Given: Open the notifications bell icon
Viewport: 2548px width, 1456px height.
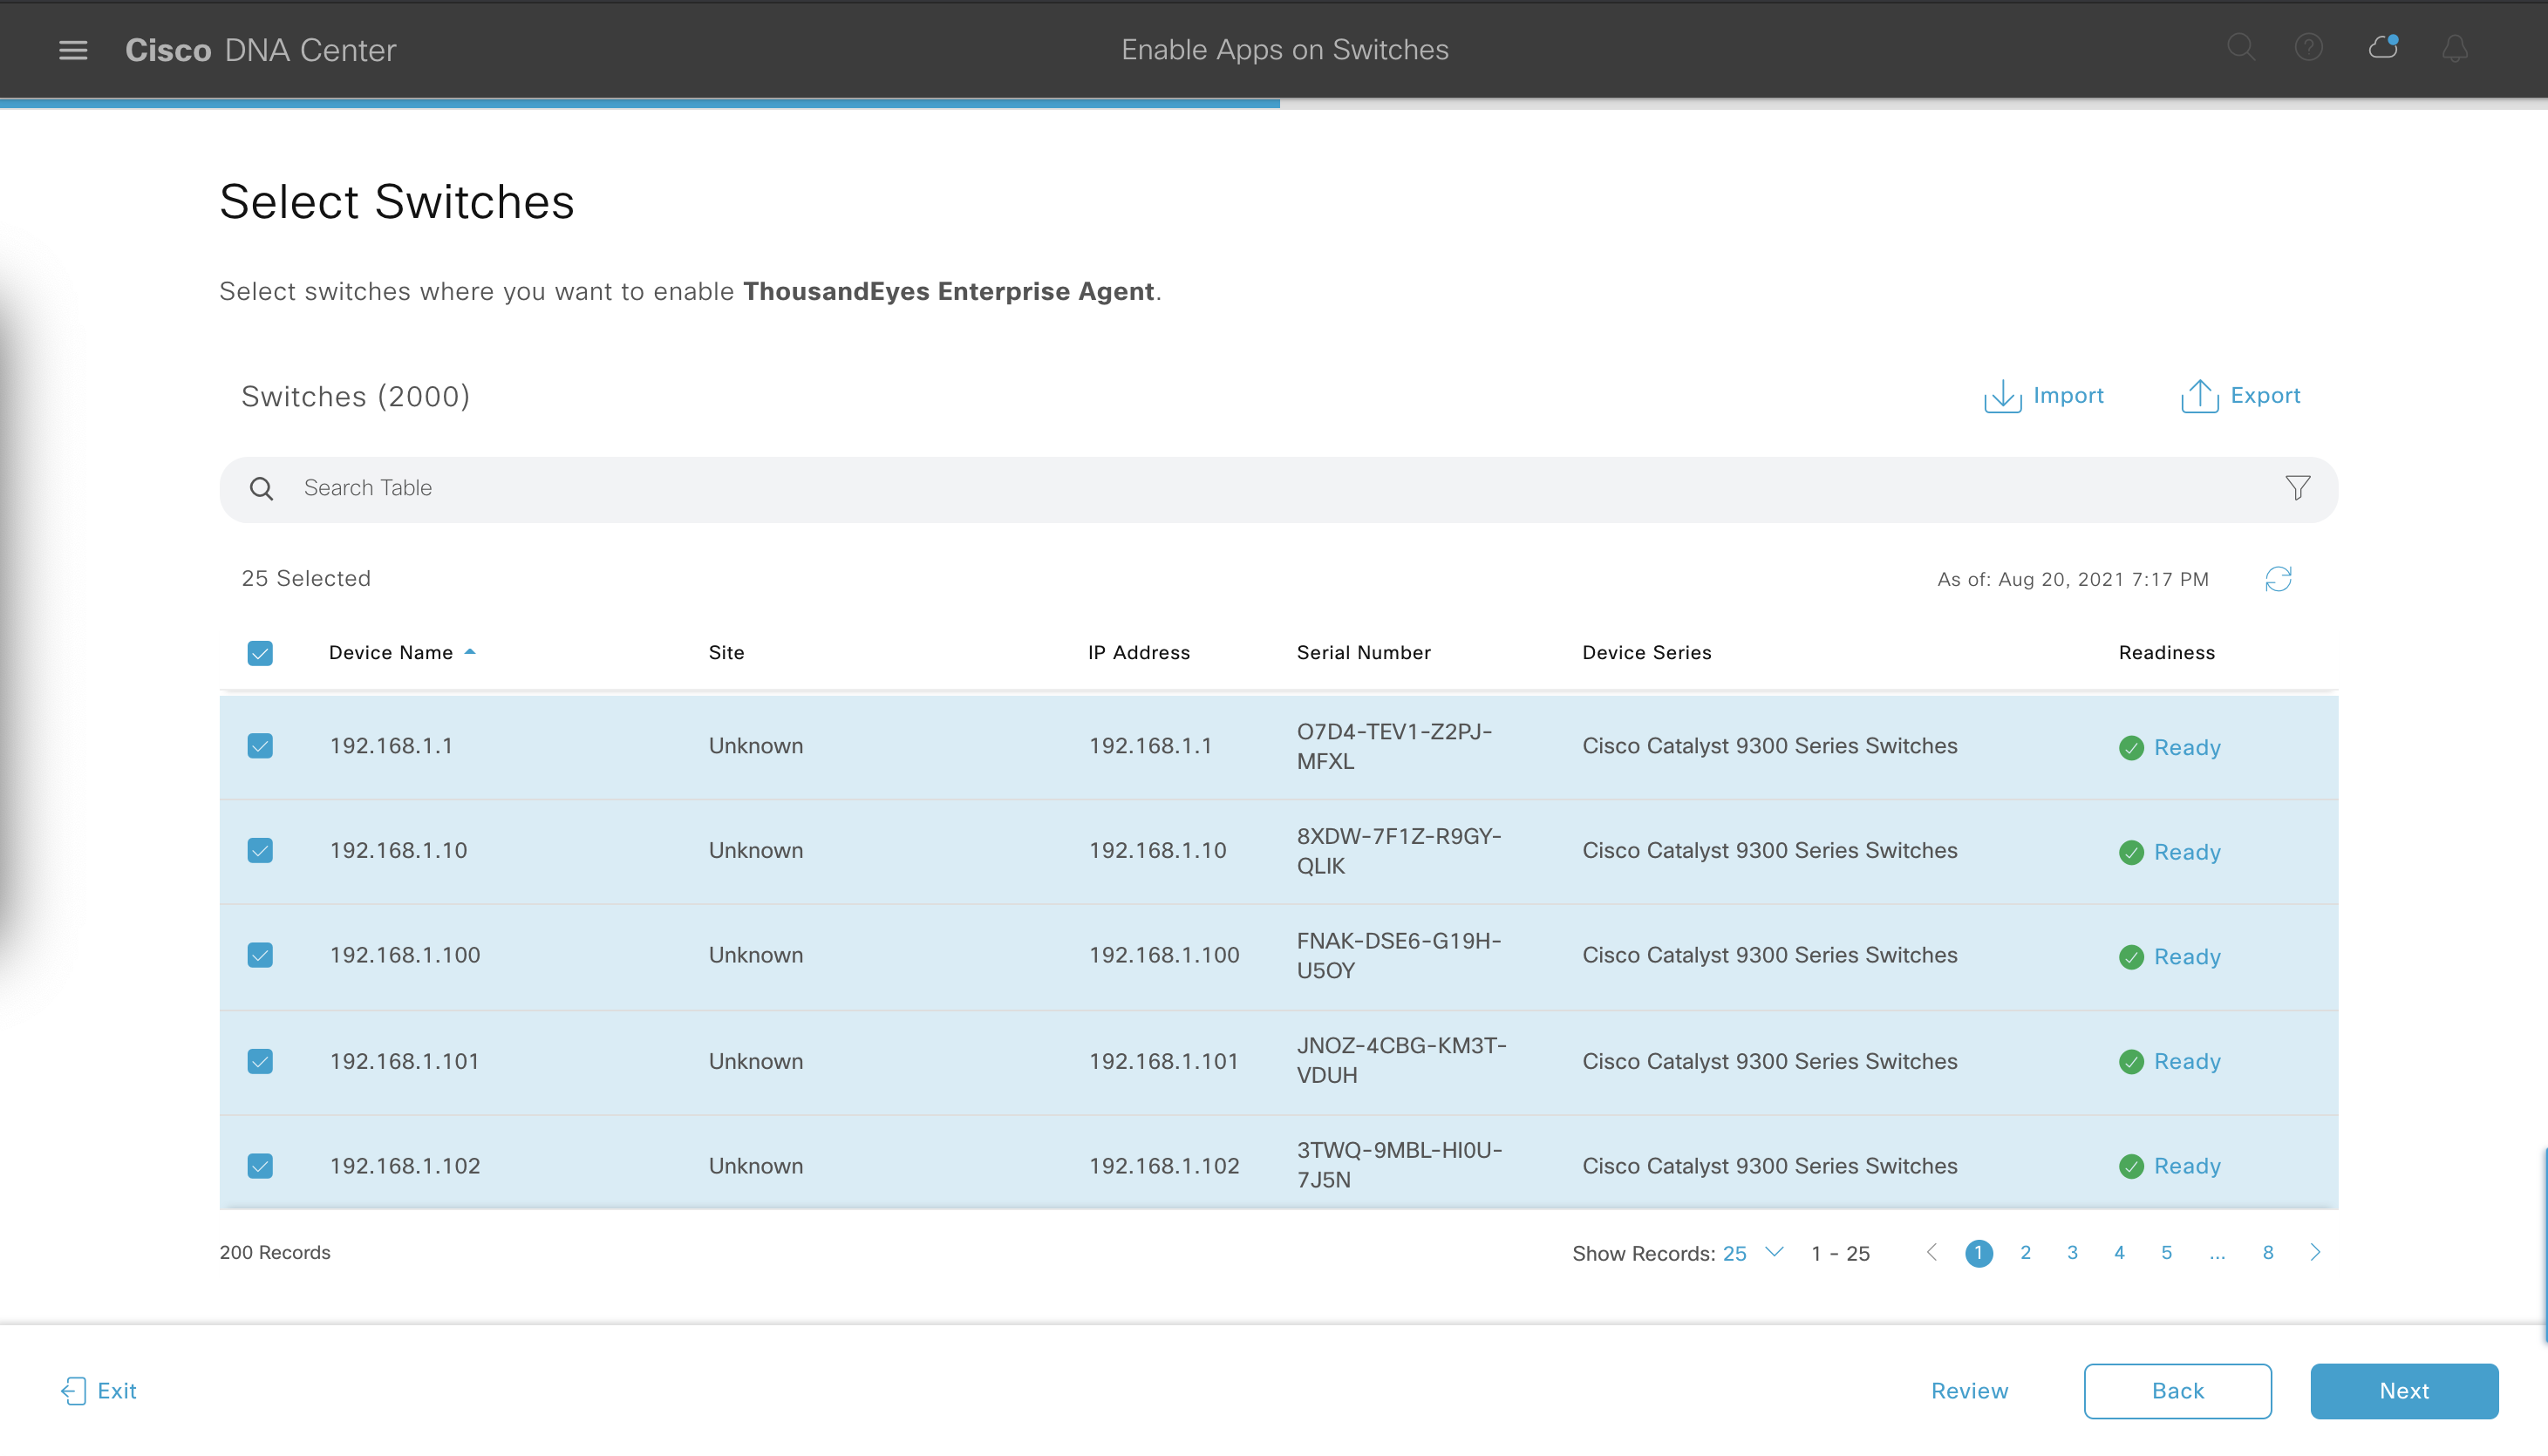Looking at the screenshot, I should pos(2455,49).
